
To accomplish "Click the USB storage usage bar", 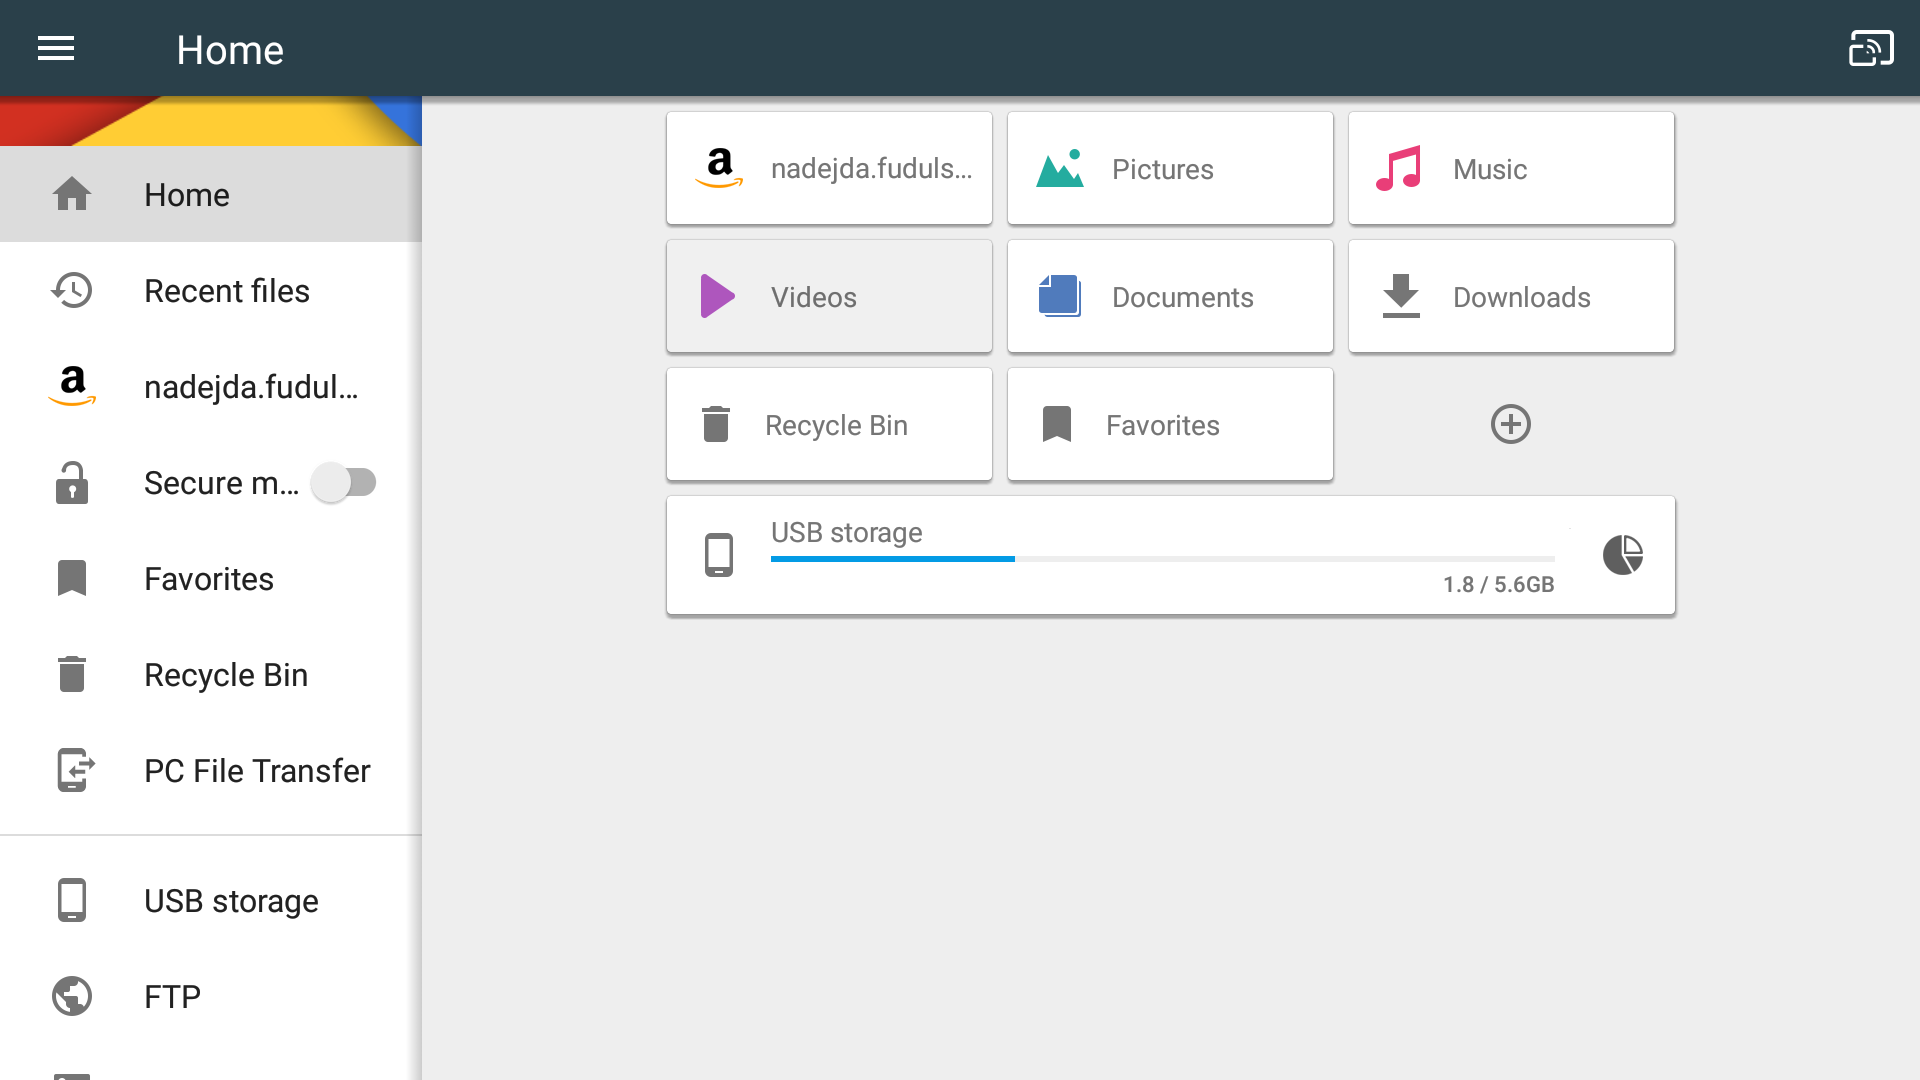I will 1160,559.
